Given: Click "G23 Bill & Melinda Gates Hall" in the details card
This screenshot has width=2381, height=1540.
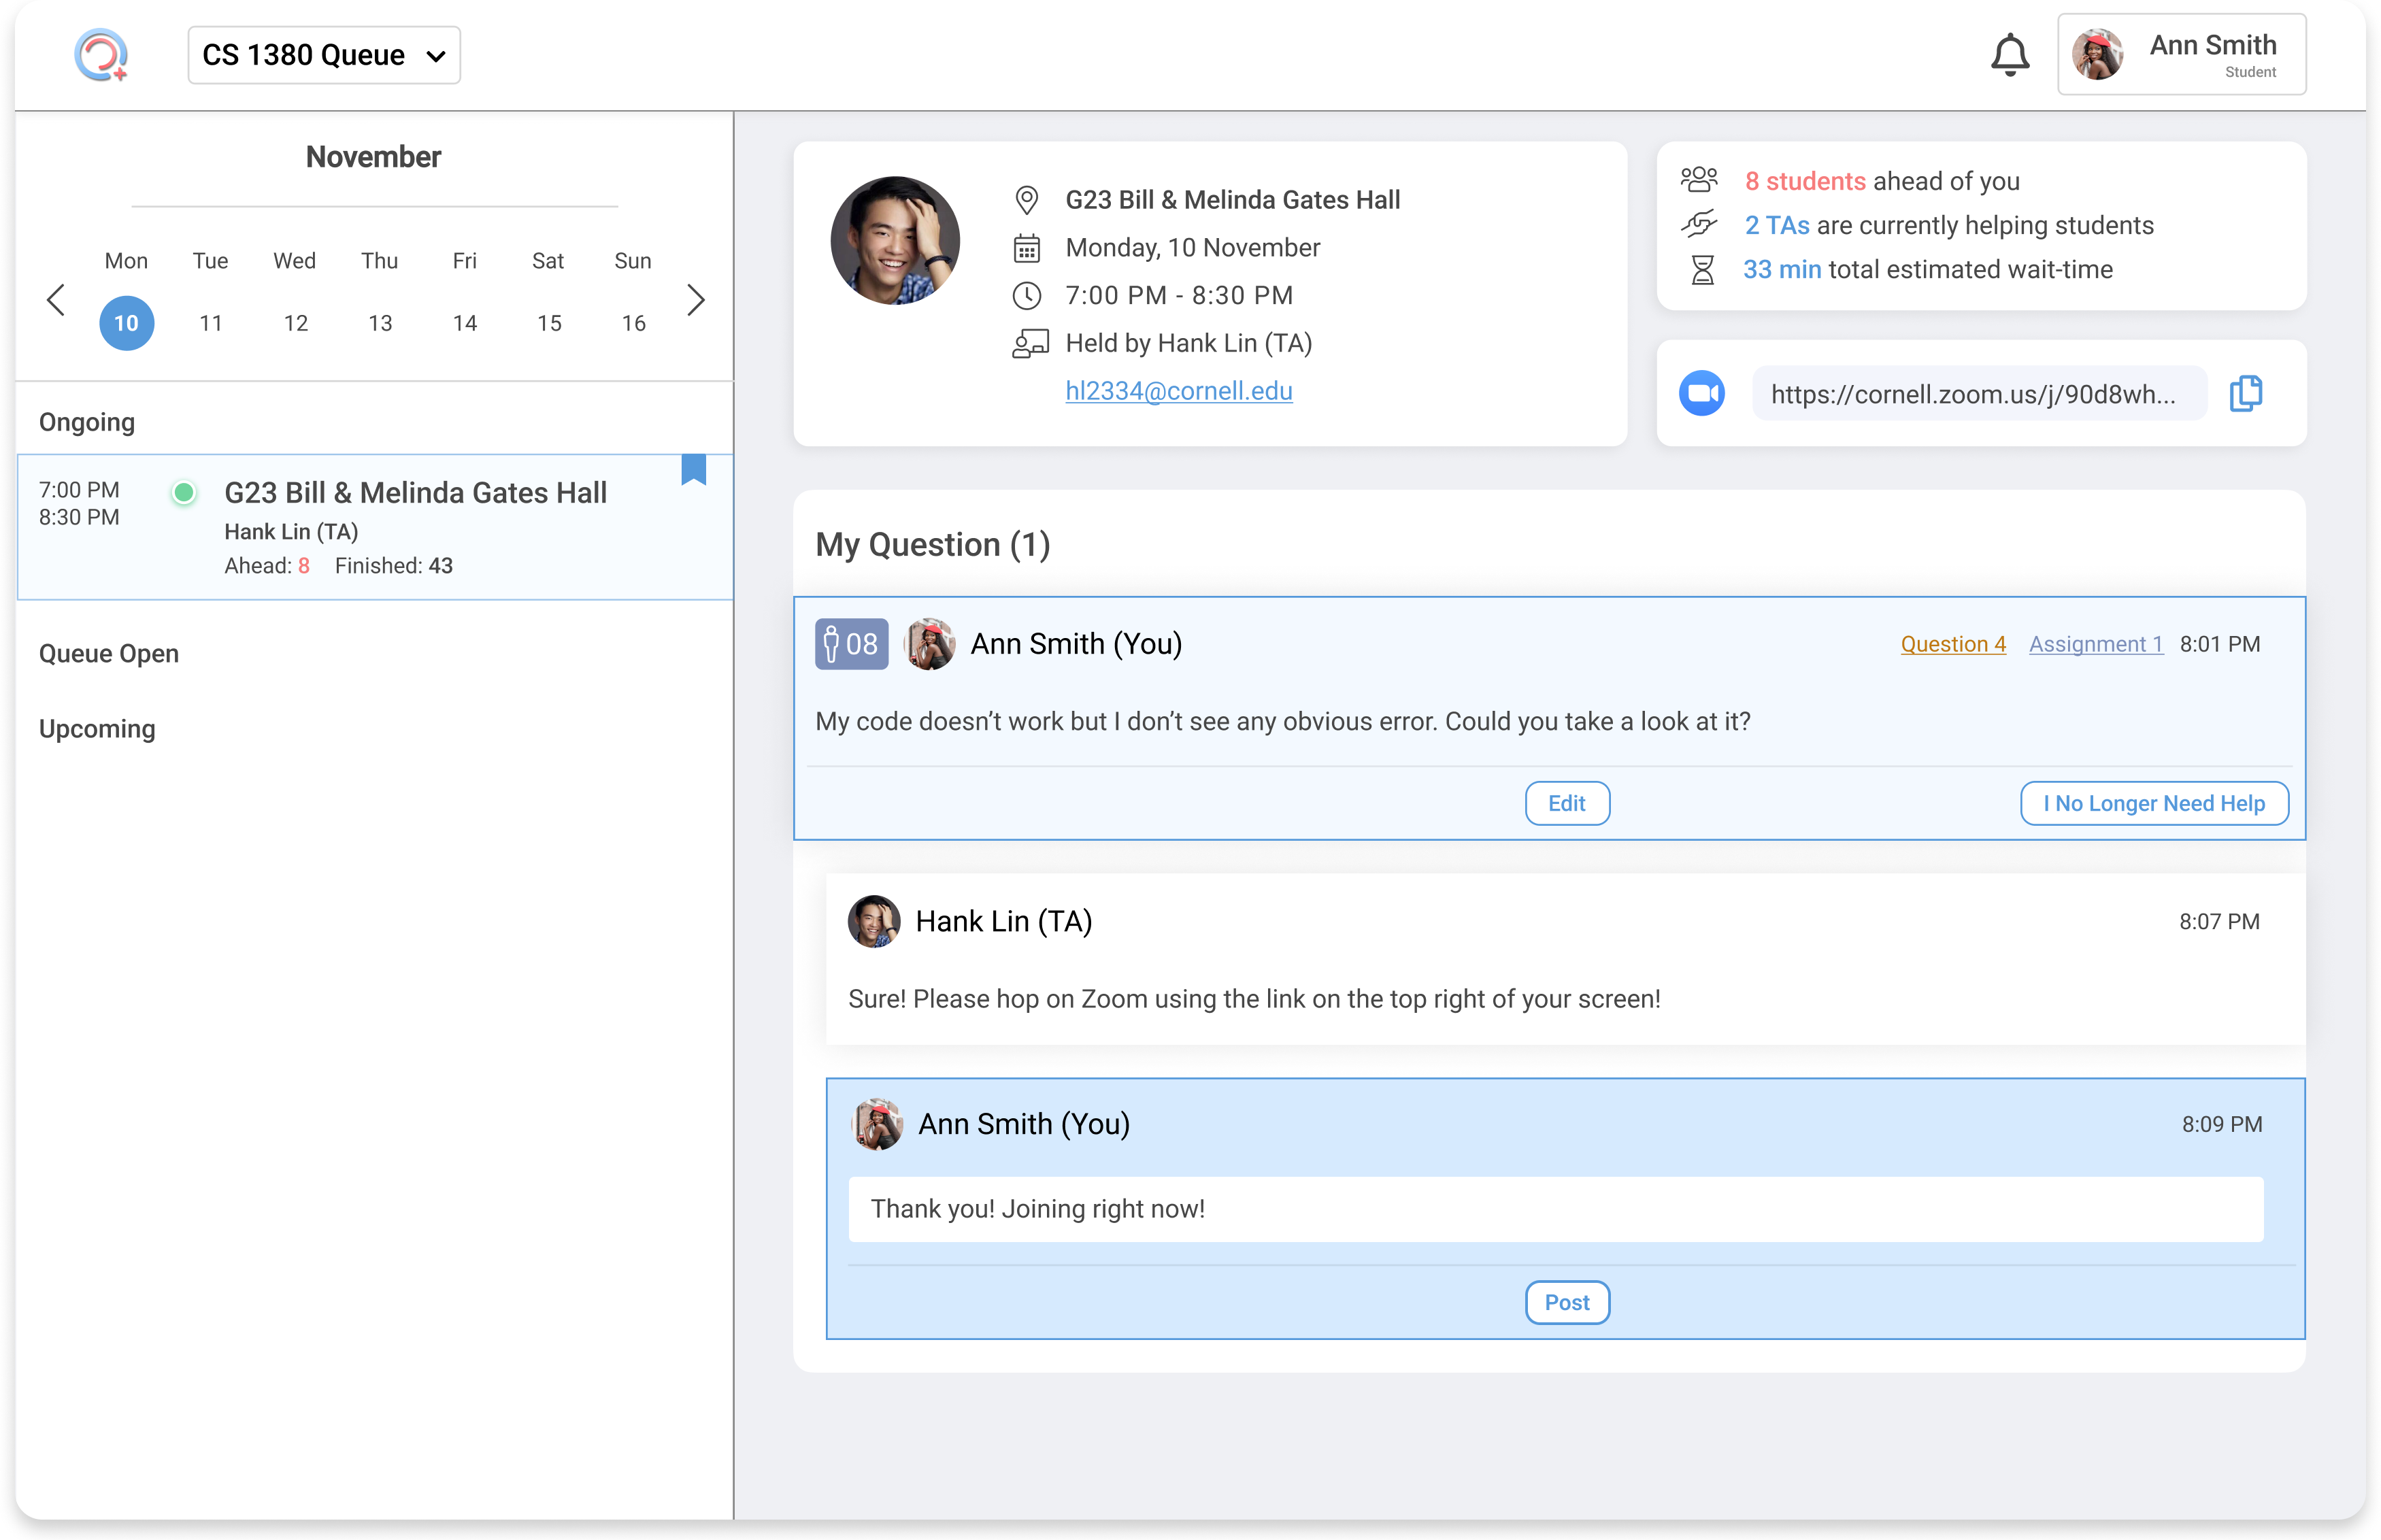Looking at the screenshot, I should pyautogui.click(x=1232, y=200).
